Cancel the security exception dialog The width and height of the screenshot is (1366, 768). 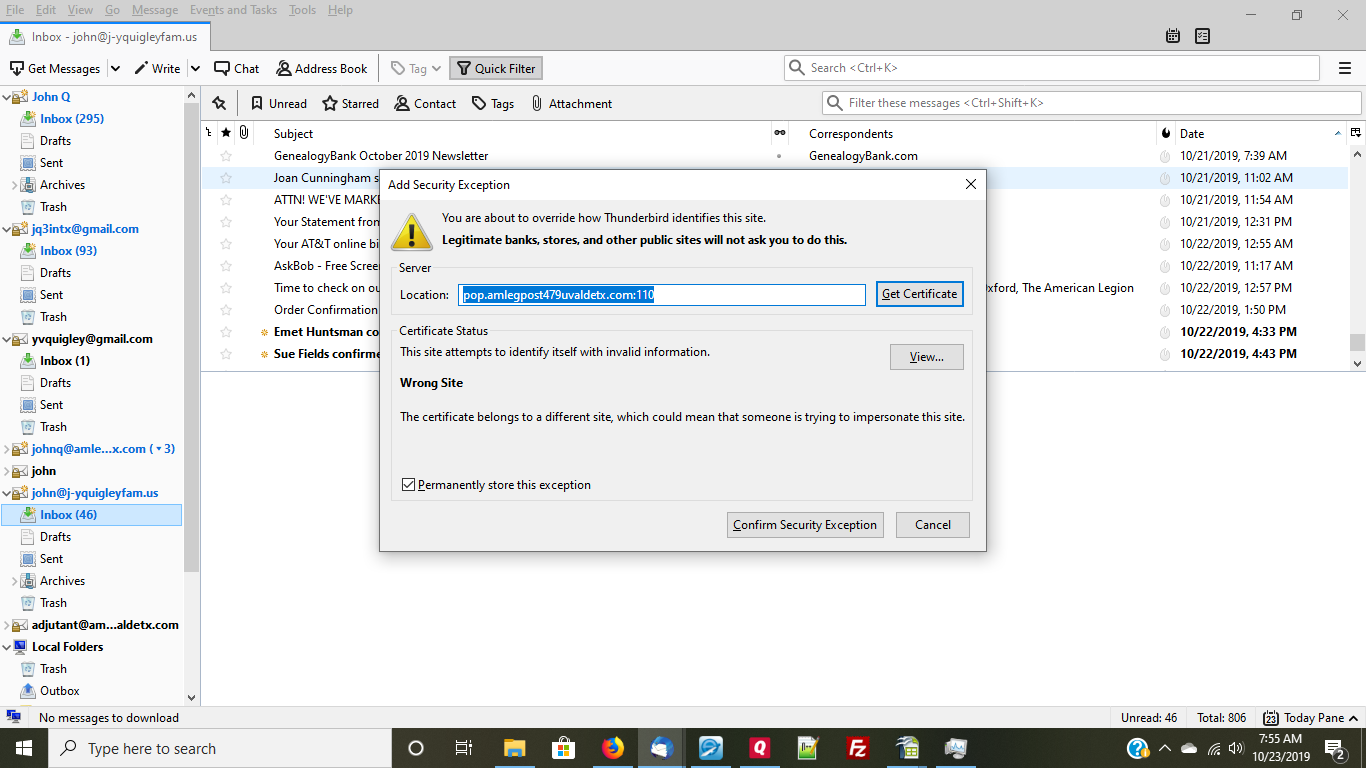click(x=932, y=525)
